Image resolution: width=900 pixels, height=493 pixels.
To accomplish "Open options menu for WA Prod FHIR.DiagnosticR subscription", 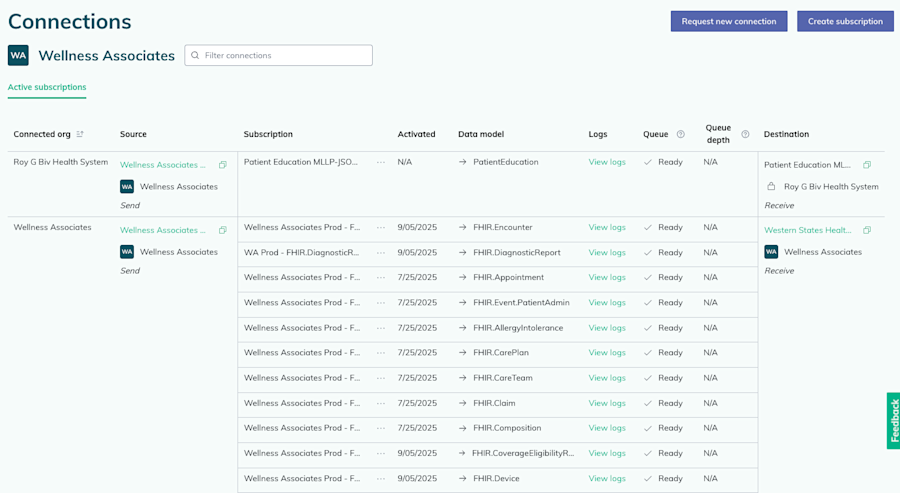I will [381, 253].
